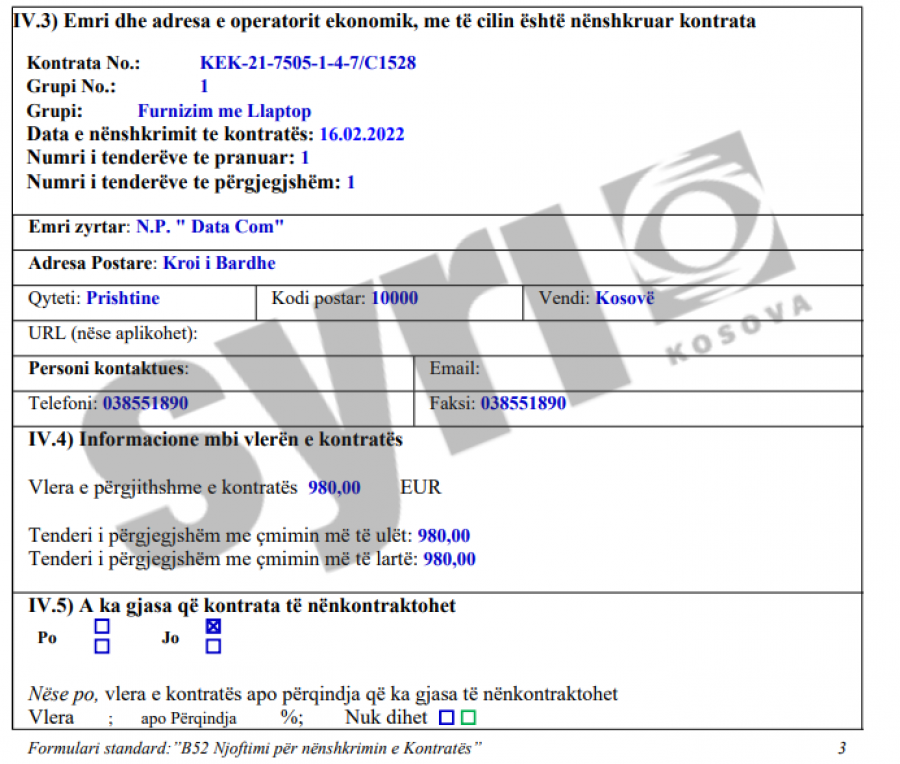
Task: Select the count after 'Numri i tenderëve te përgjegjshëm'
Action: [x=351, y=182]
